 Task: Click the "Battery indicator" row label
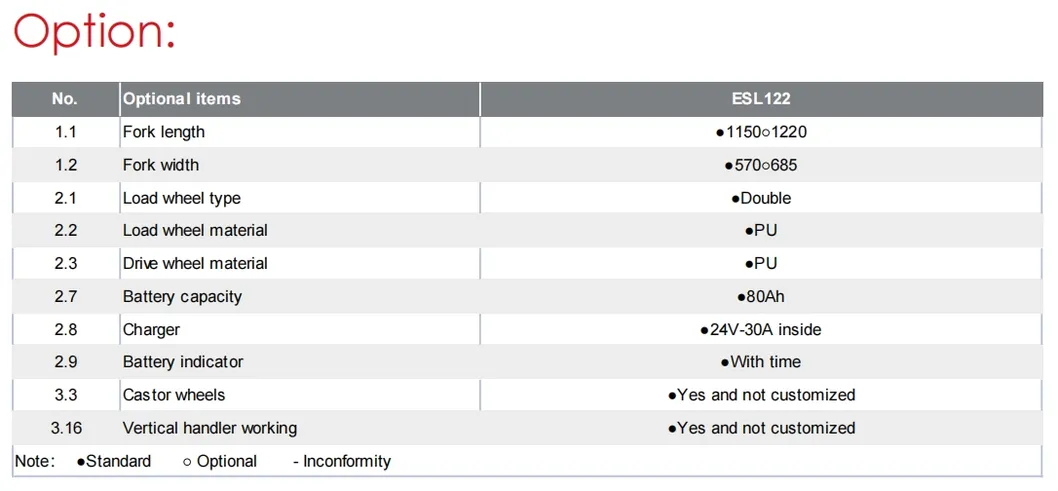182,362
